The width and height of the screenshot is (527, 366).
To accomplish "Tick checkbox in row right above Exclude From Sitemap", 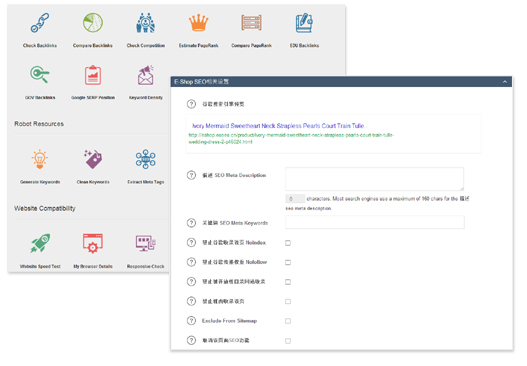I will click(x=288, y=301).
